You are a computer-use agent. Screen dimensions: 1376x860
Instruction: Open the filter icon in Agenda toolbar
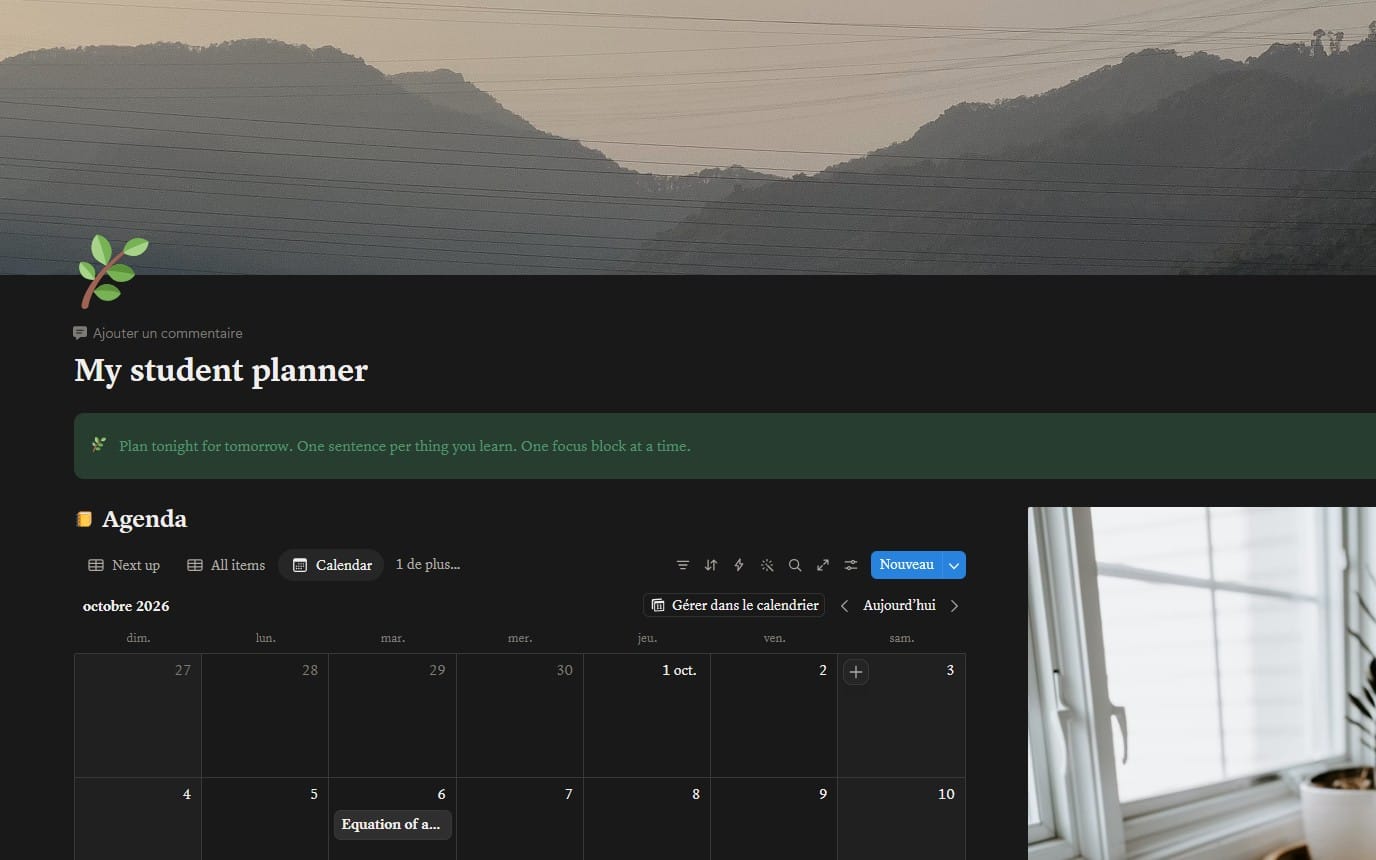(x=683, y=565)
